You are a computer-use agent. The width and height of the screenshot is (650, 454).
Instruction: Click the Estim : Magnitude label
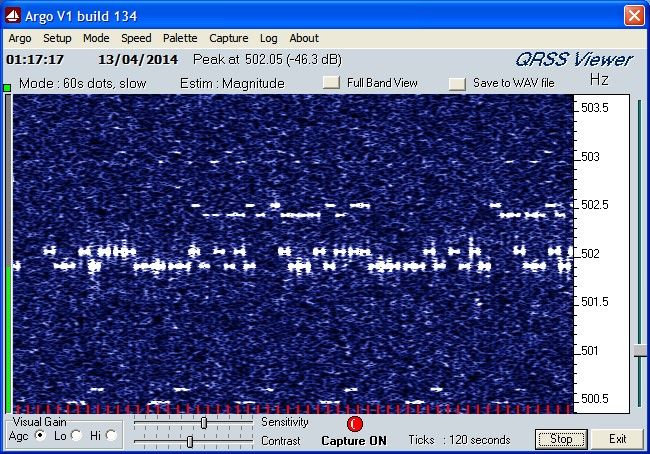click(232, 83)
